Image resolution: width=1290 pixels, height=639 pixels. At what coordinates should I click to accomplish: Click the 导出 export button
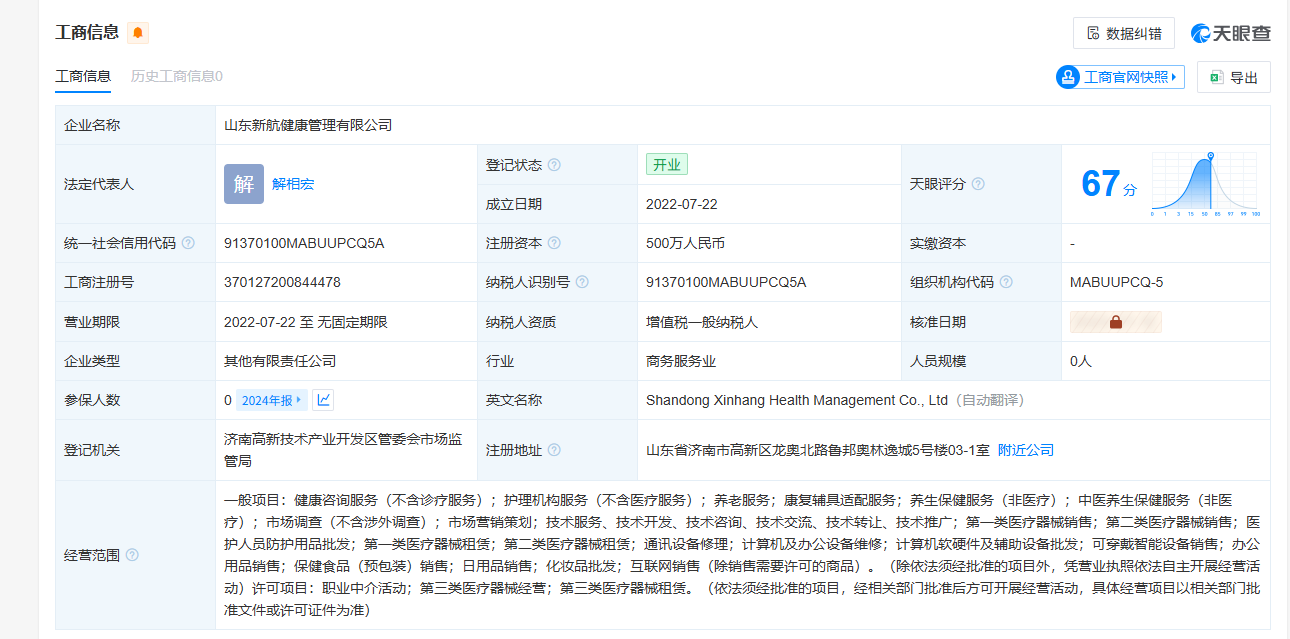[1233, 77]
